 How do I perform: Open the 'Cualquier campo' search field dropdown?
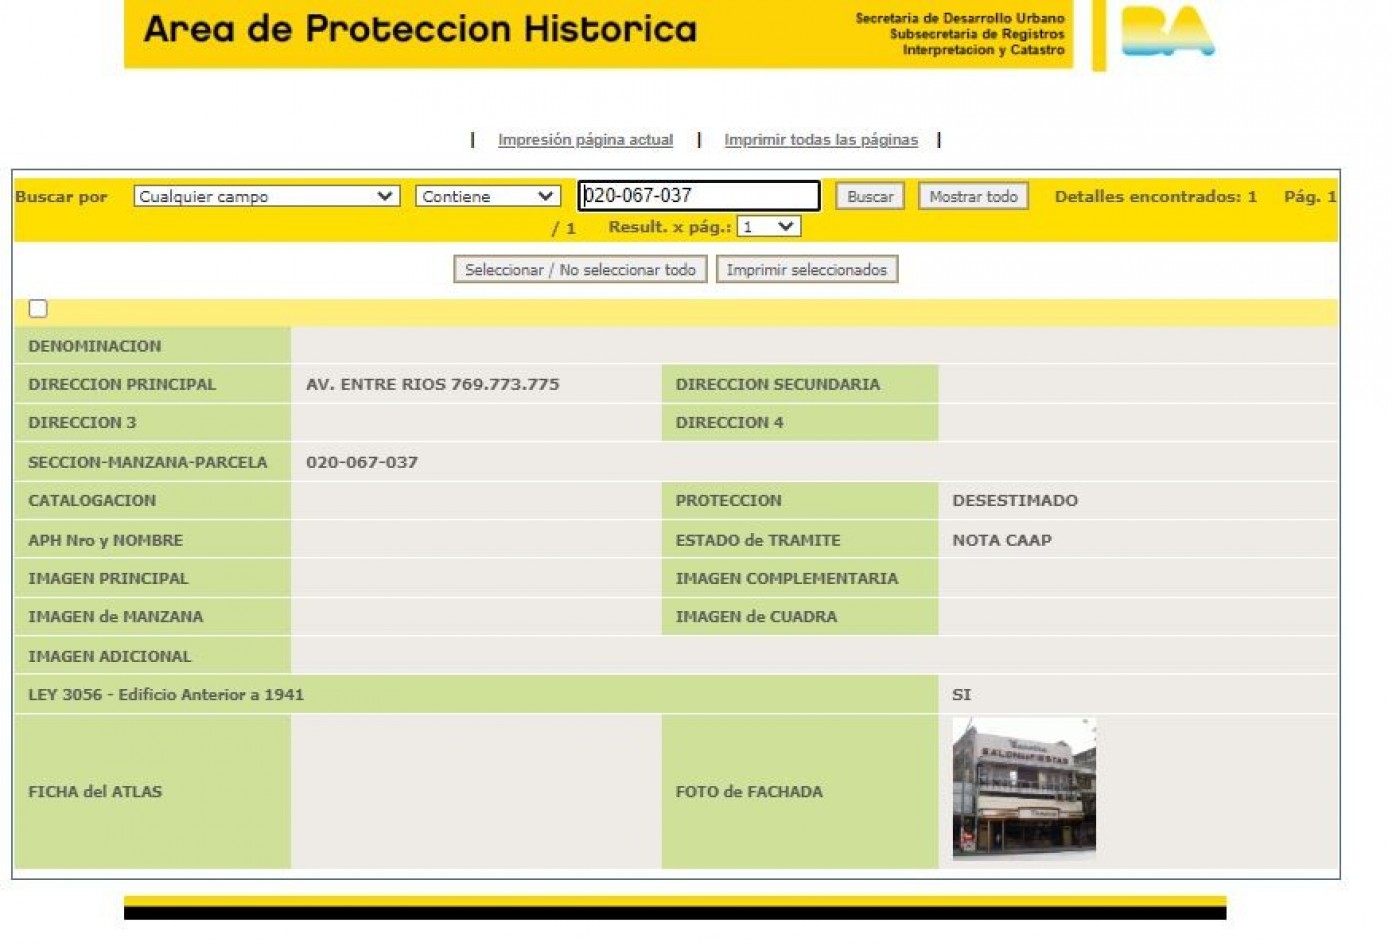pos(266,196)
